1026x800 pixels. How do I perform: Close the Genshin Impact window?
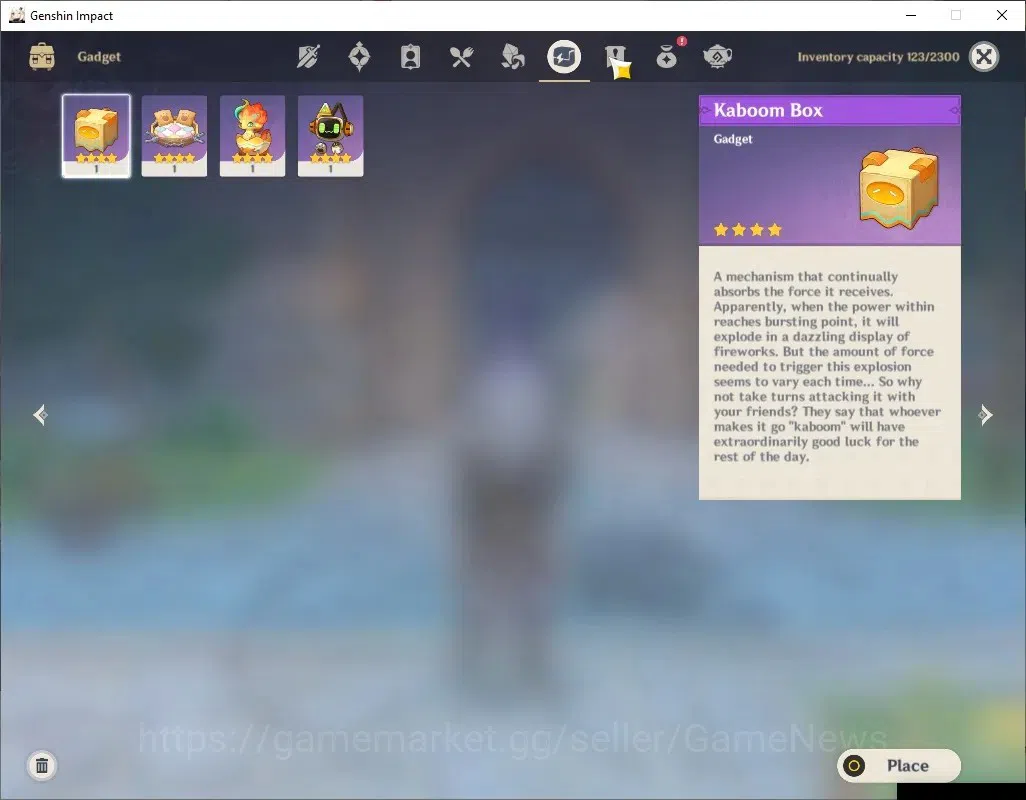pyautogui.click(x=1002, y=15)
